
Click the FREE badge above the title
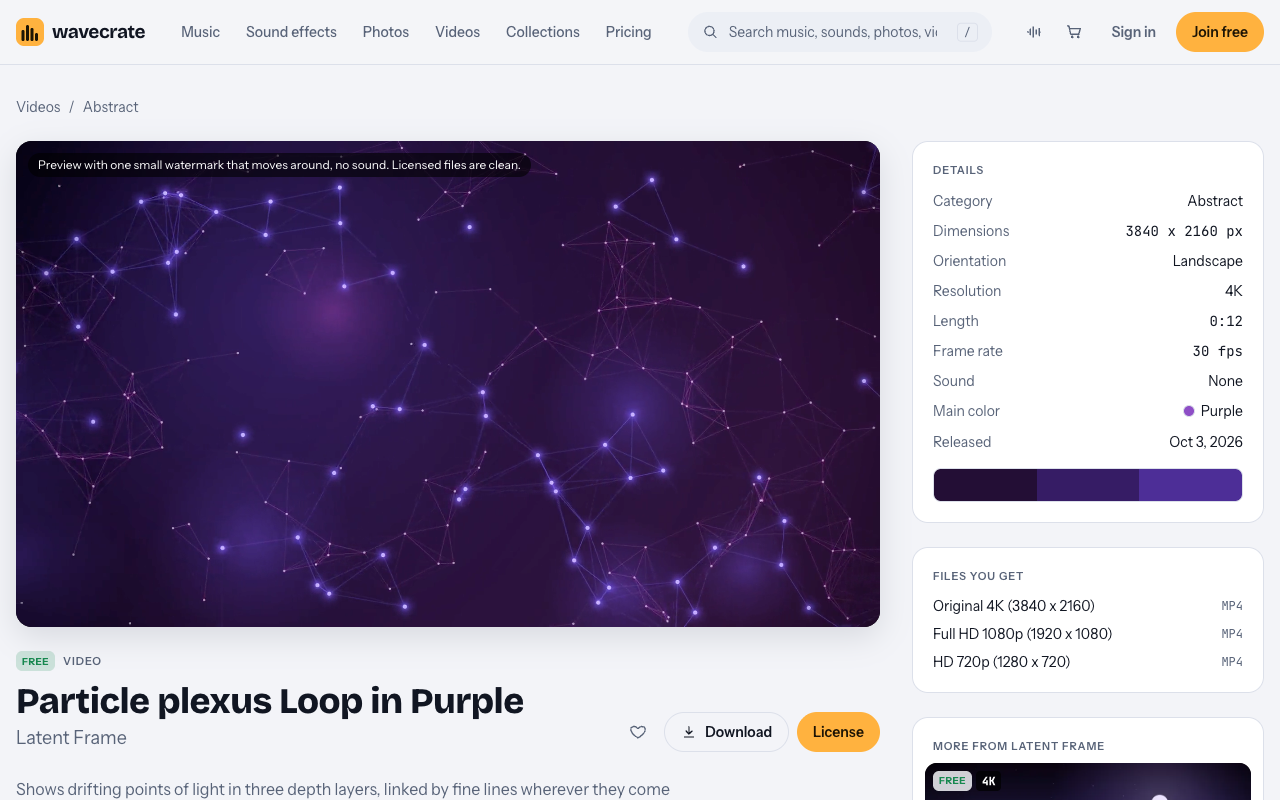click(35, 661)
